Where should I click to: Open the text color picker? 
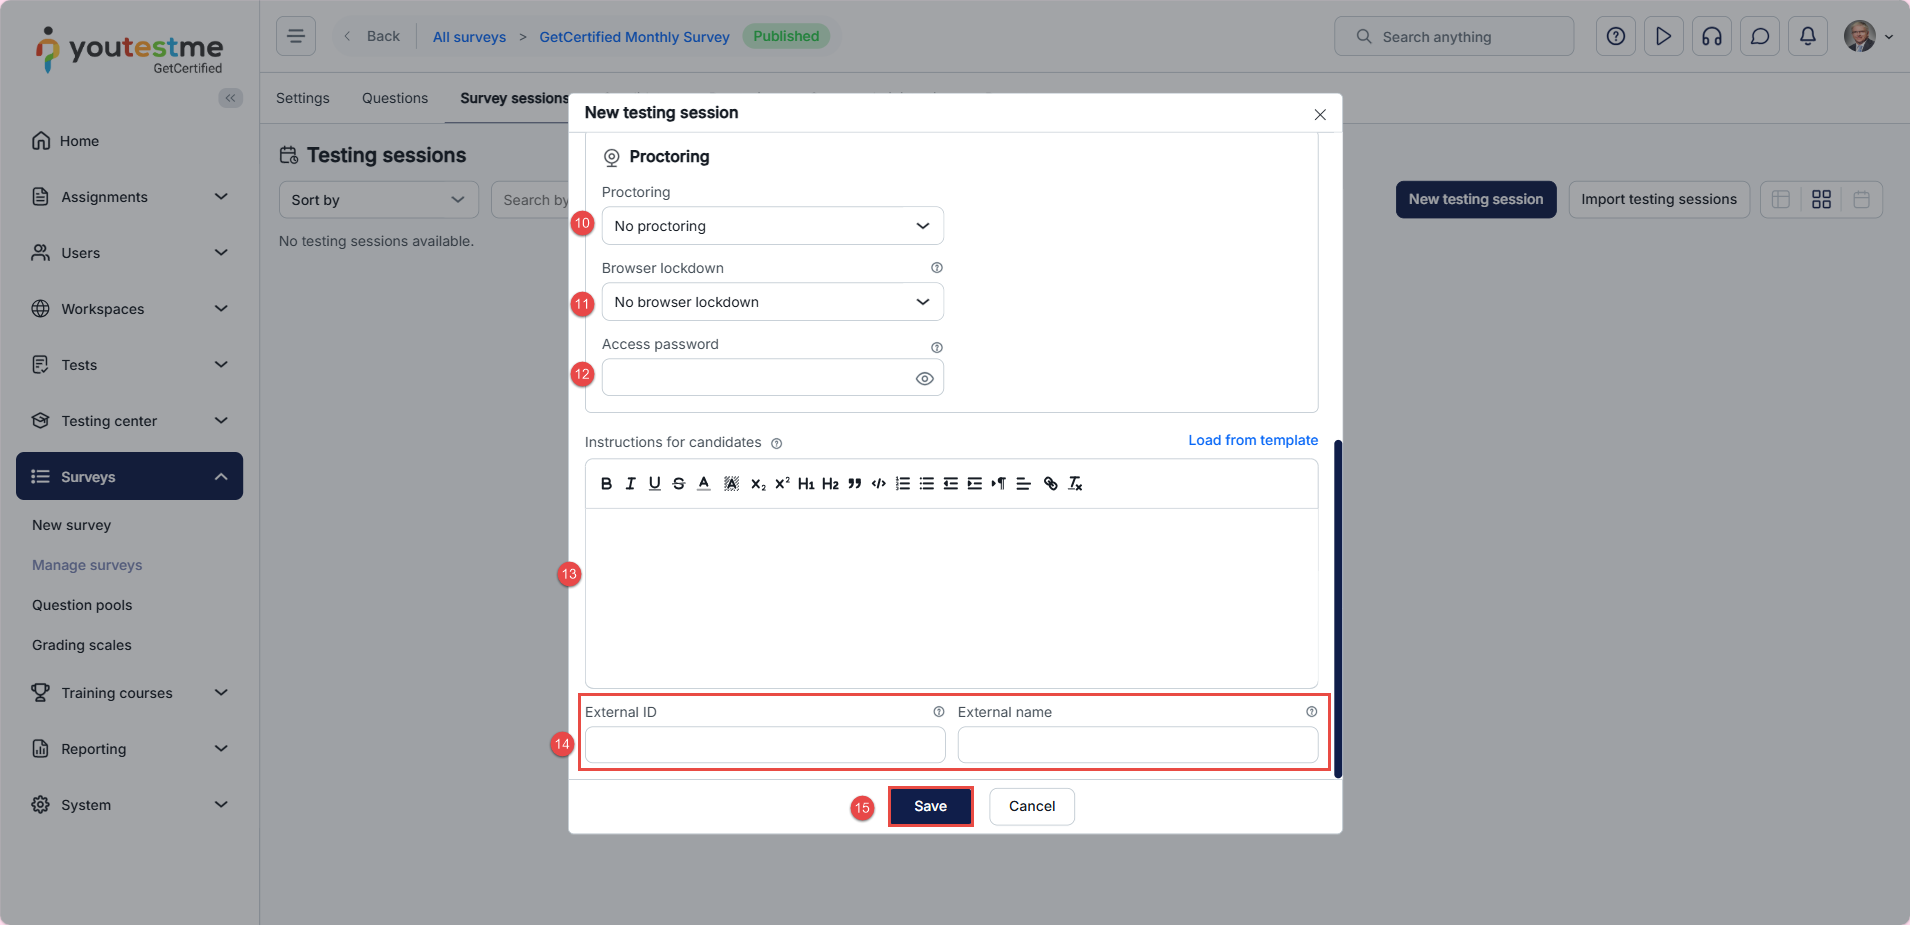tap(704, 484)
